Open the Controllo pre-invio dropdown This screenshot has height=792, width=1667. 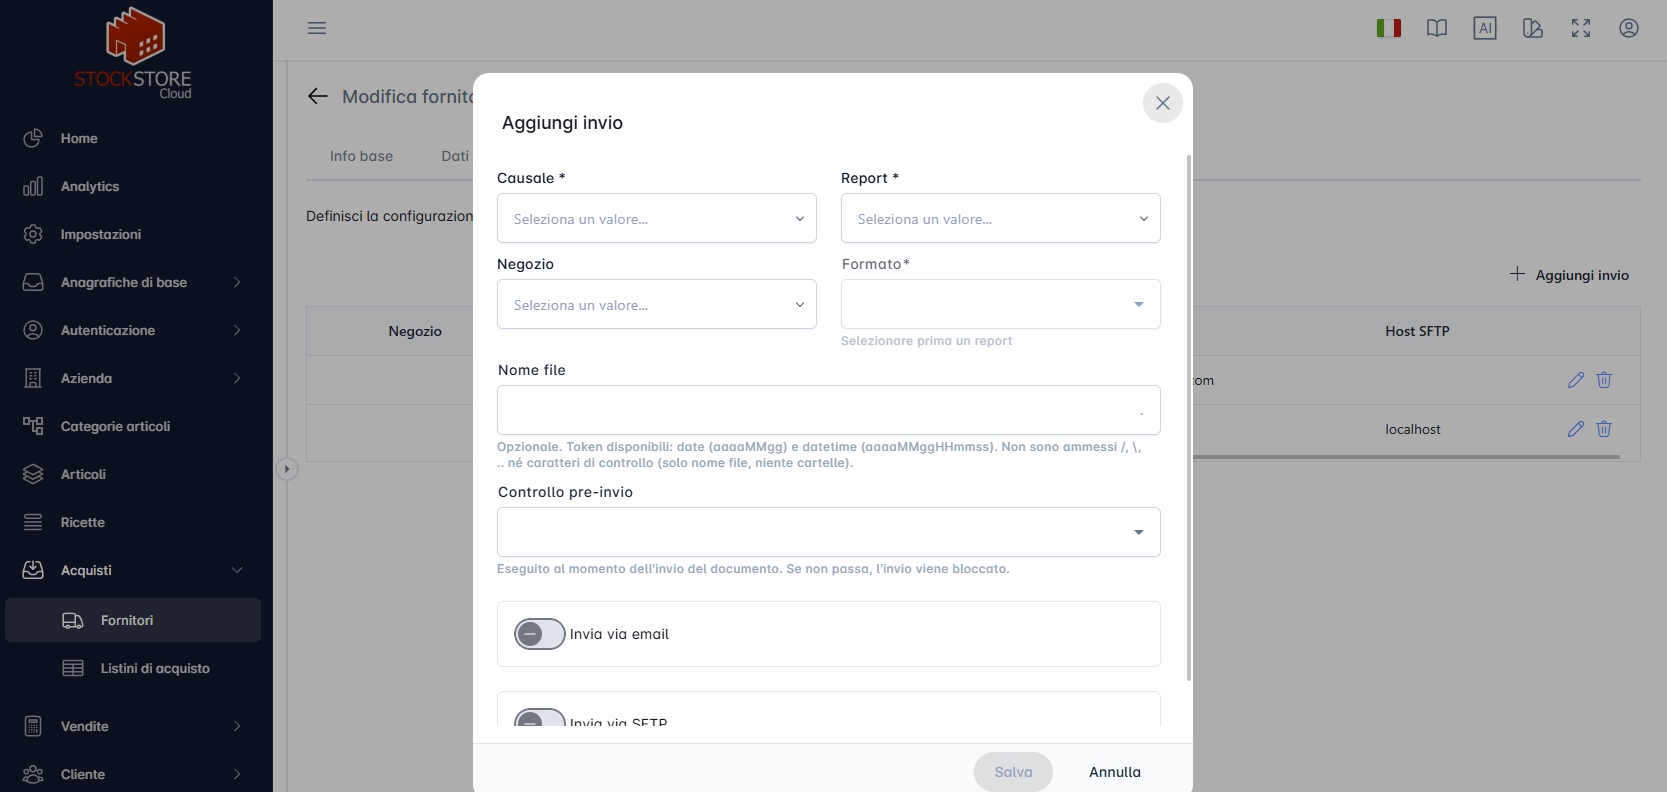[x=829, y=532]
